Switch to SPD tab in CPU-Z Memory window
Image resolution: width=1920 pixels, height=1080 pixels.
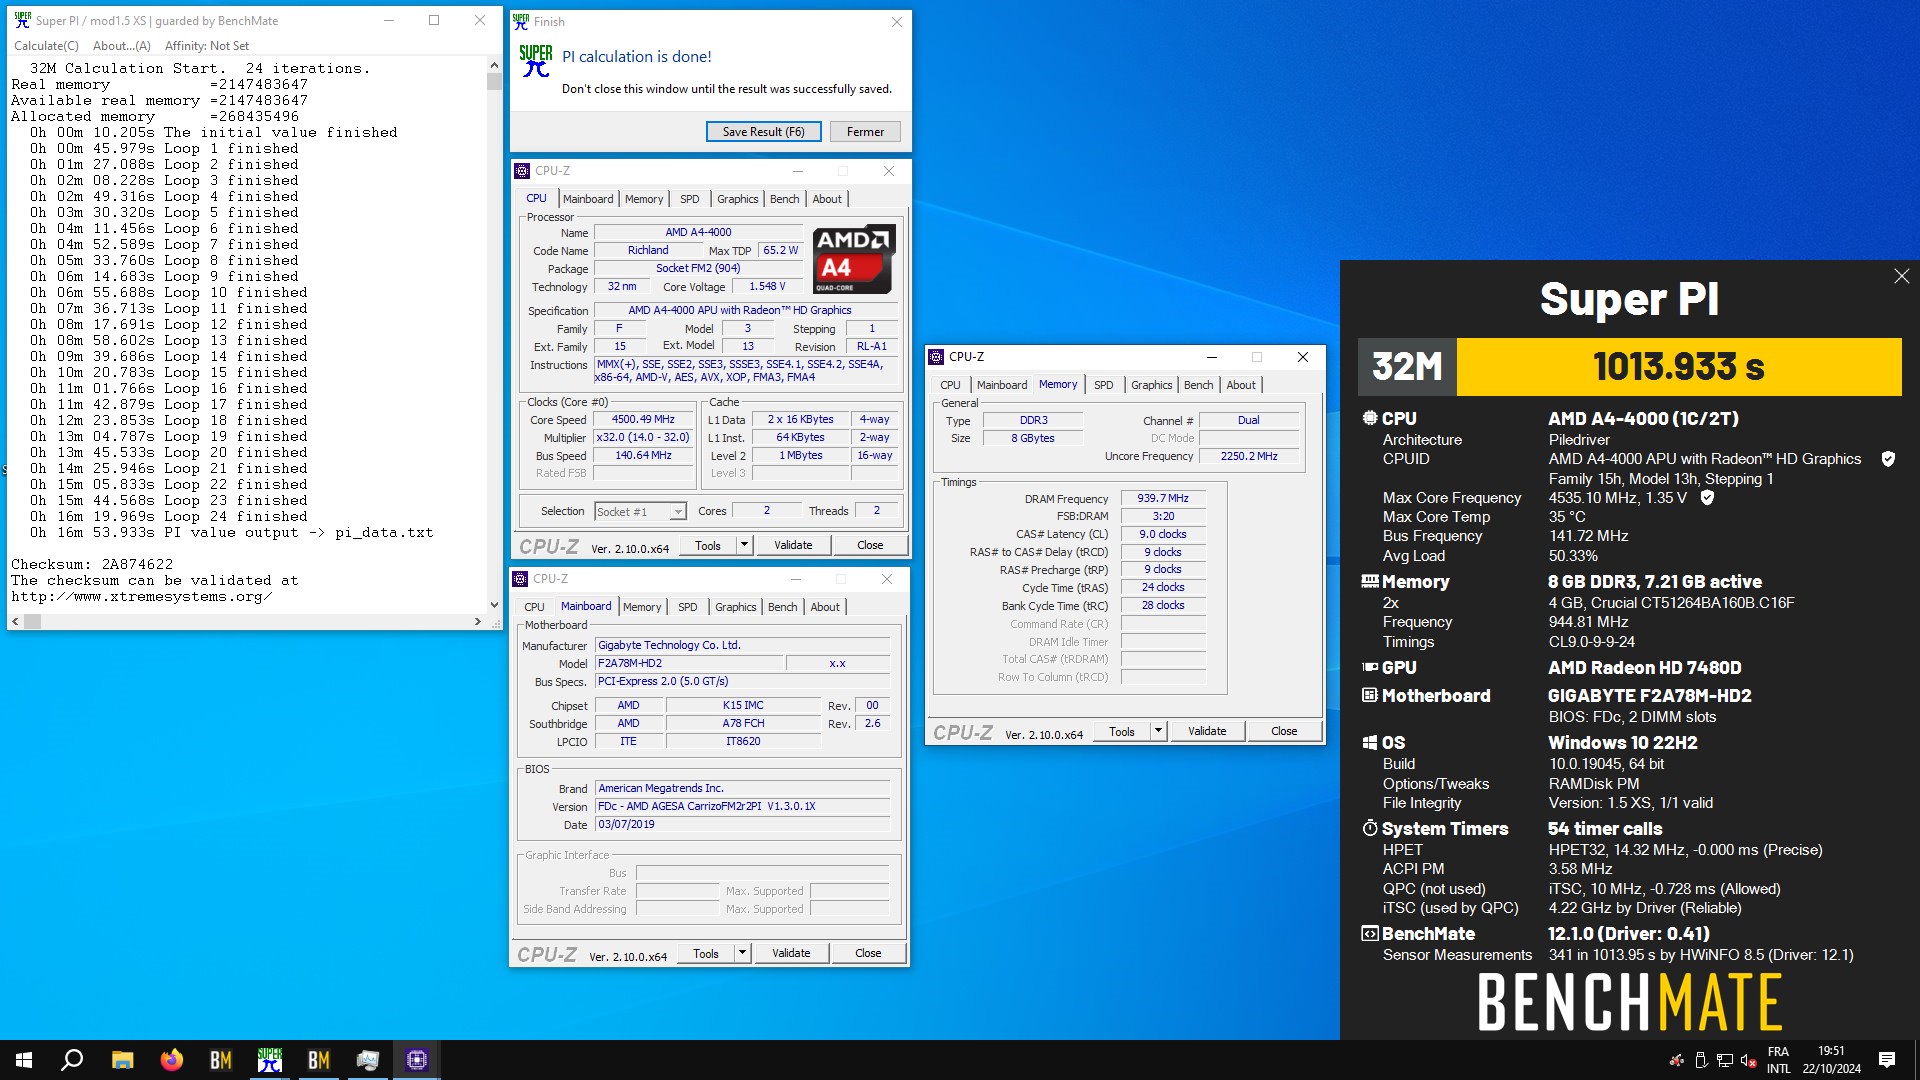1103,385
